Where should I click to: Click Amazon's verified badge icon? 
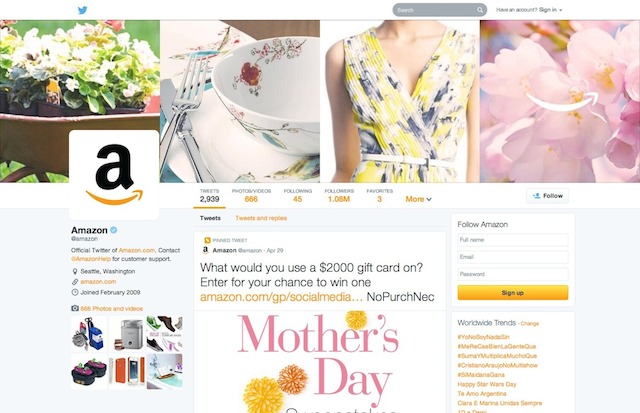tap(113, 230)
